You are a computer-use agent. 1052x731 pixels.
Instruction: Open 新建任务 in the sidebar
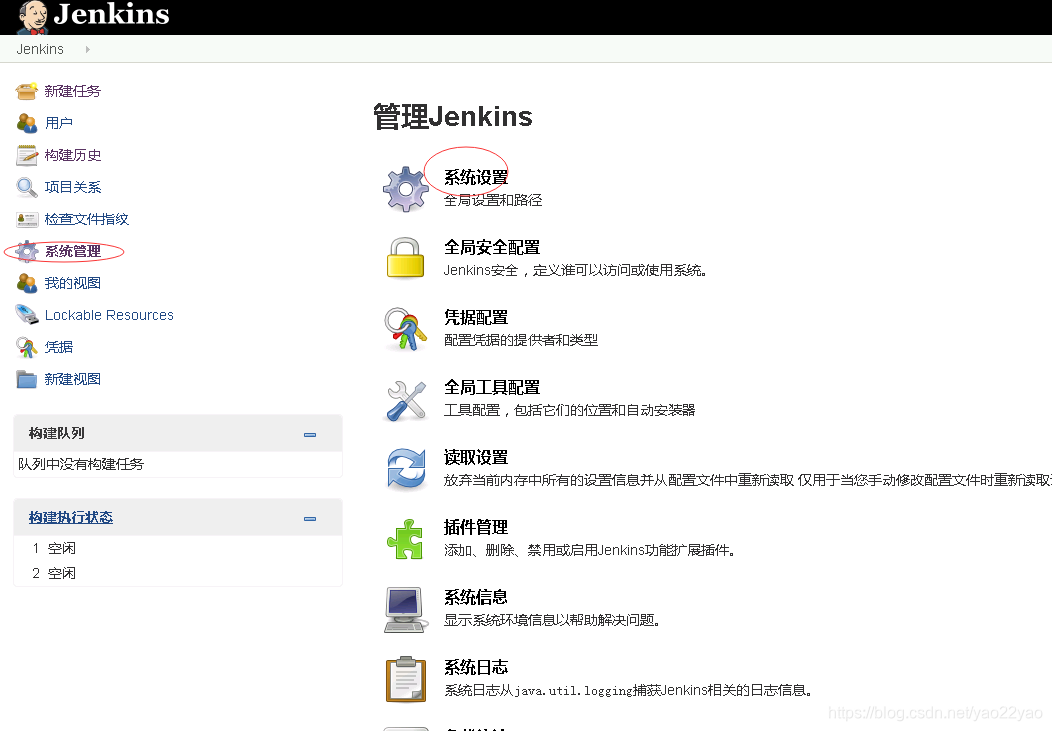[72, 91]
